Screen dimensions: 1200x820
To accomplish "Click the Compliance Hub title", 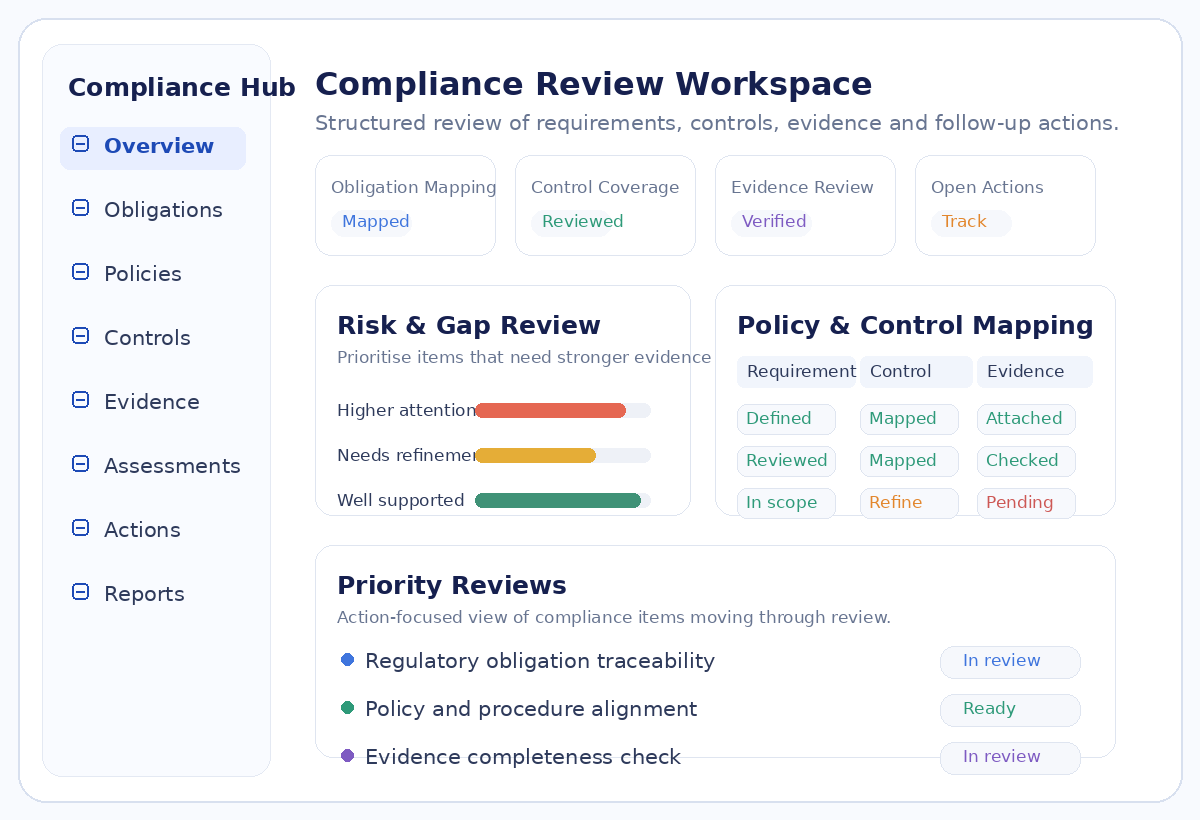I will 182,88.
